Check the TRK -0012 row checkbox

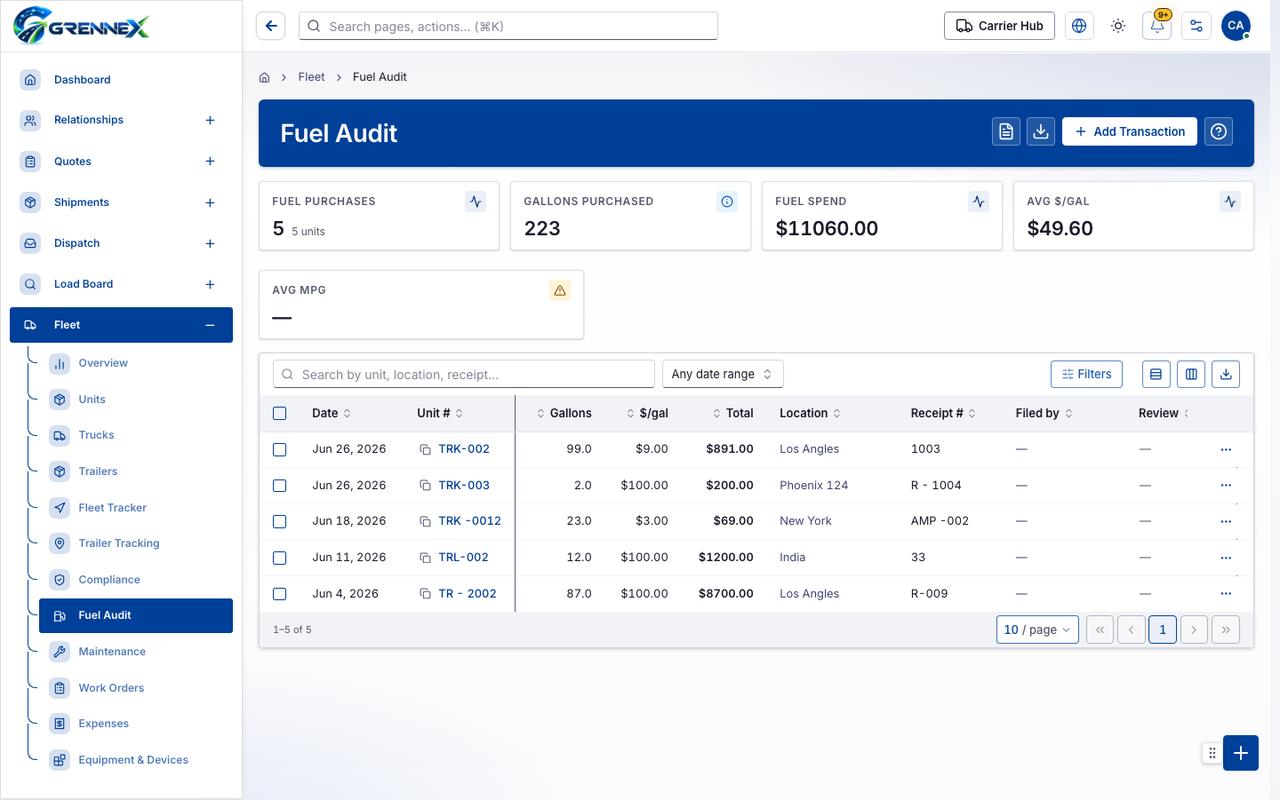[x=280, y=522]
